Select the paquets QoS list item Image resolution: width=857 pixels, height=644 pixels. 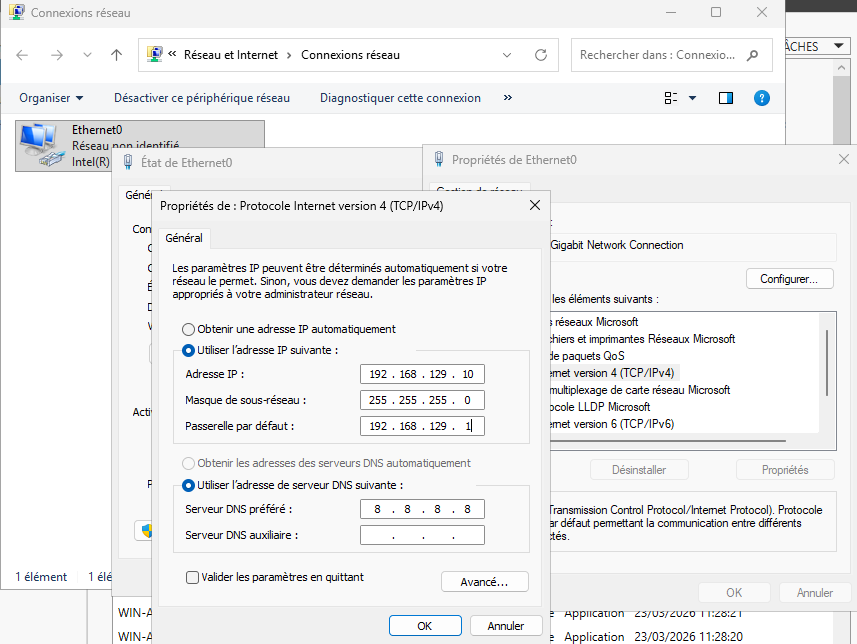coord(587,356)
